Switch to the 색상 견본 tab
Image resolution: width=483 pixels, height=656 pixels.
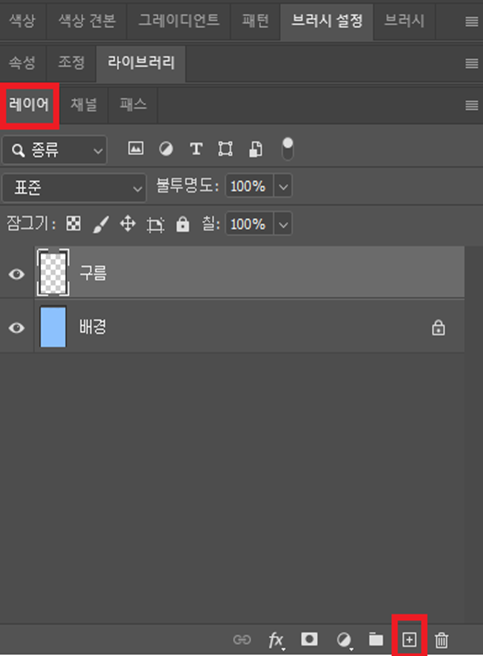(x=87, y=20)
